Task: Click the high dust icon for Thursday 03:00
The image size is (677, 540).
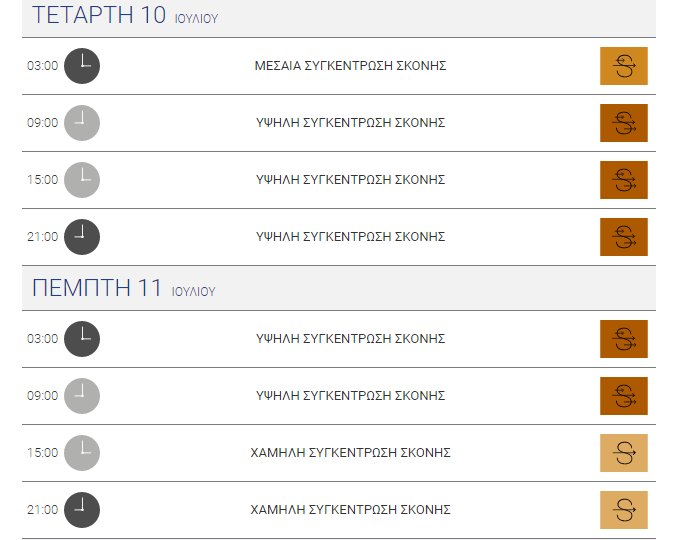Action: [623, 339]
